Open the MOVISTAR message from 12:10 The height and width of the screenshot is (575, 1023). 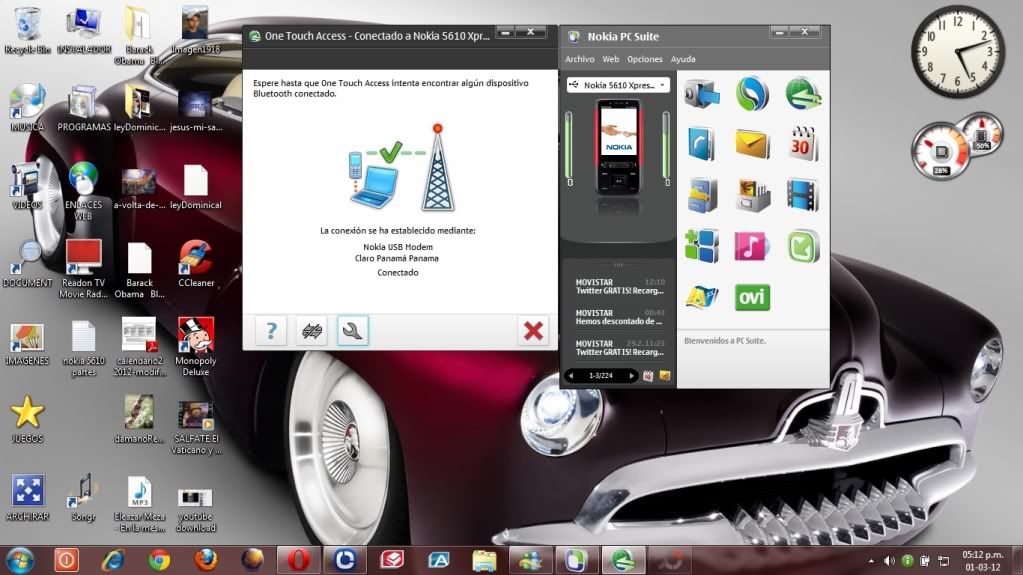tap(619, 287)
